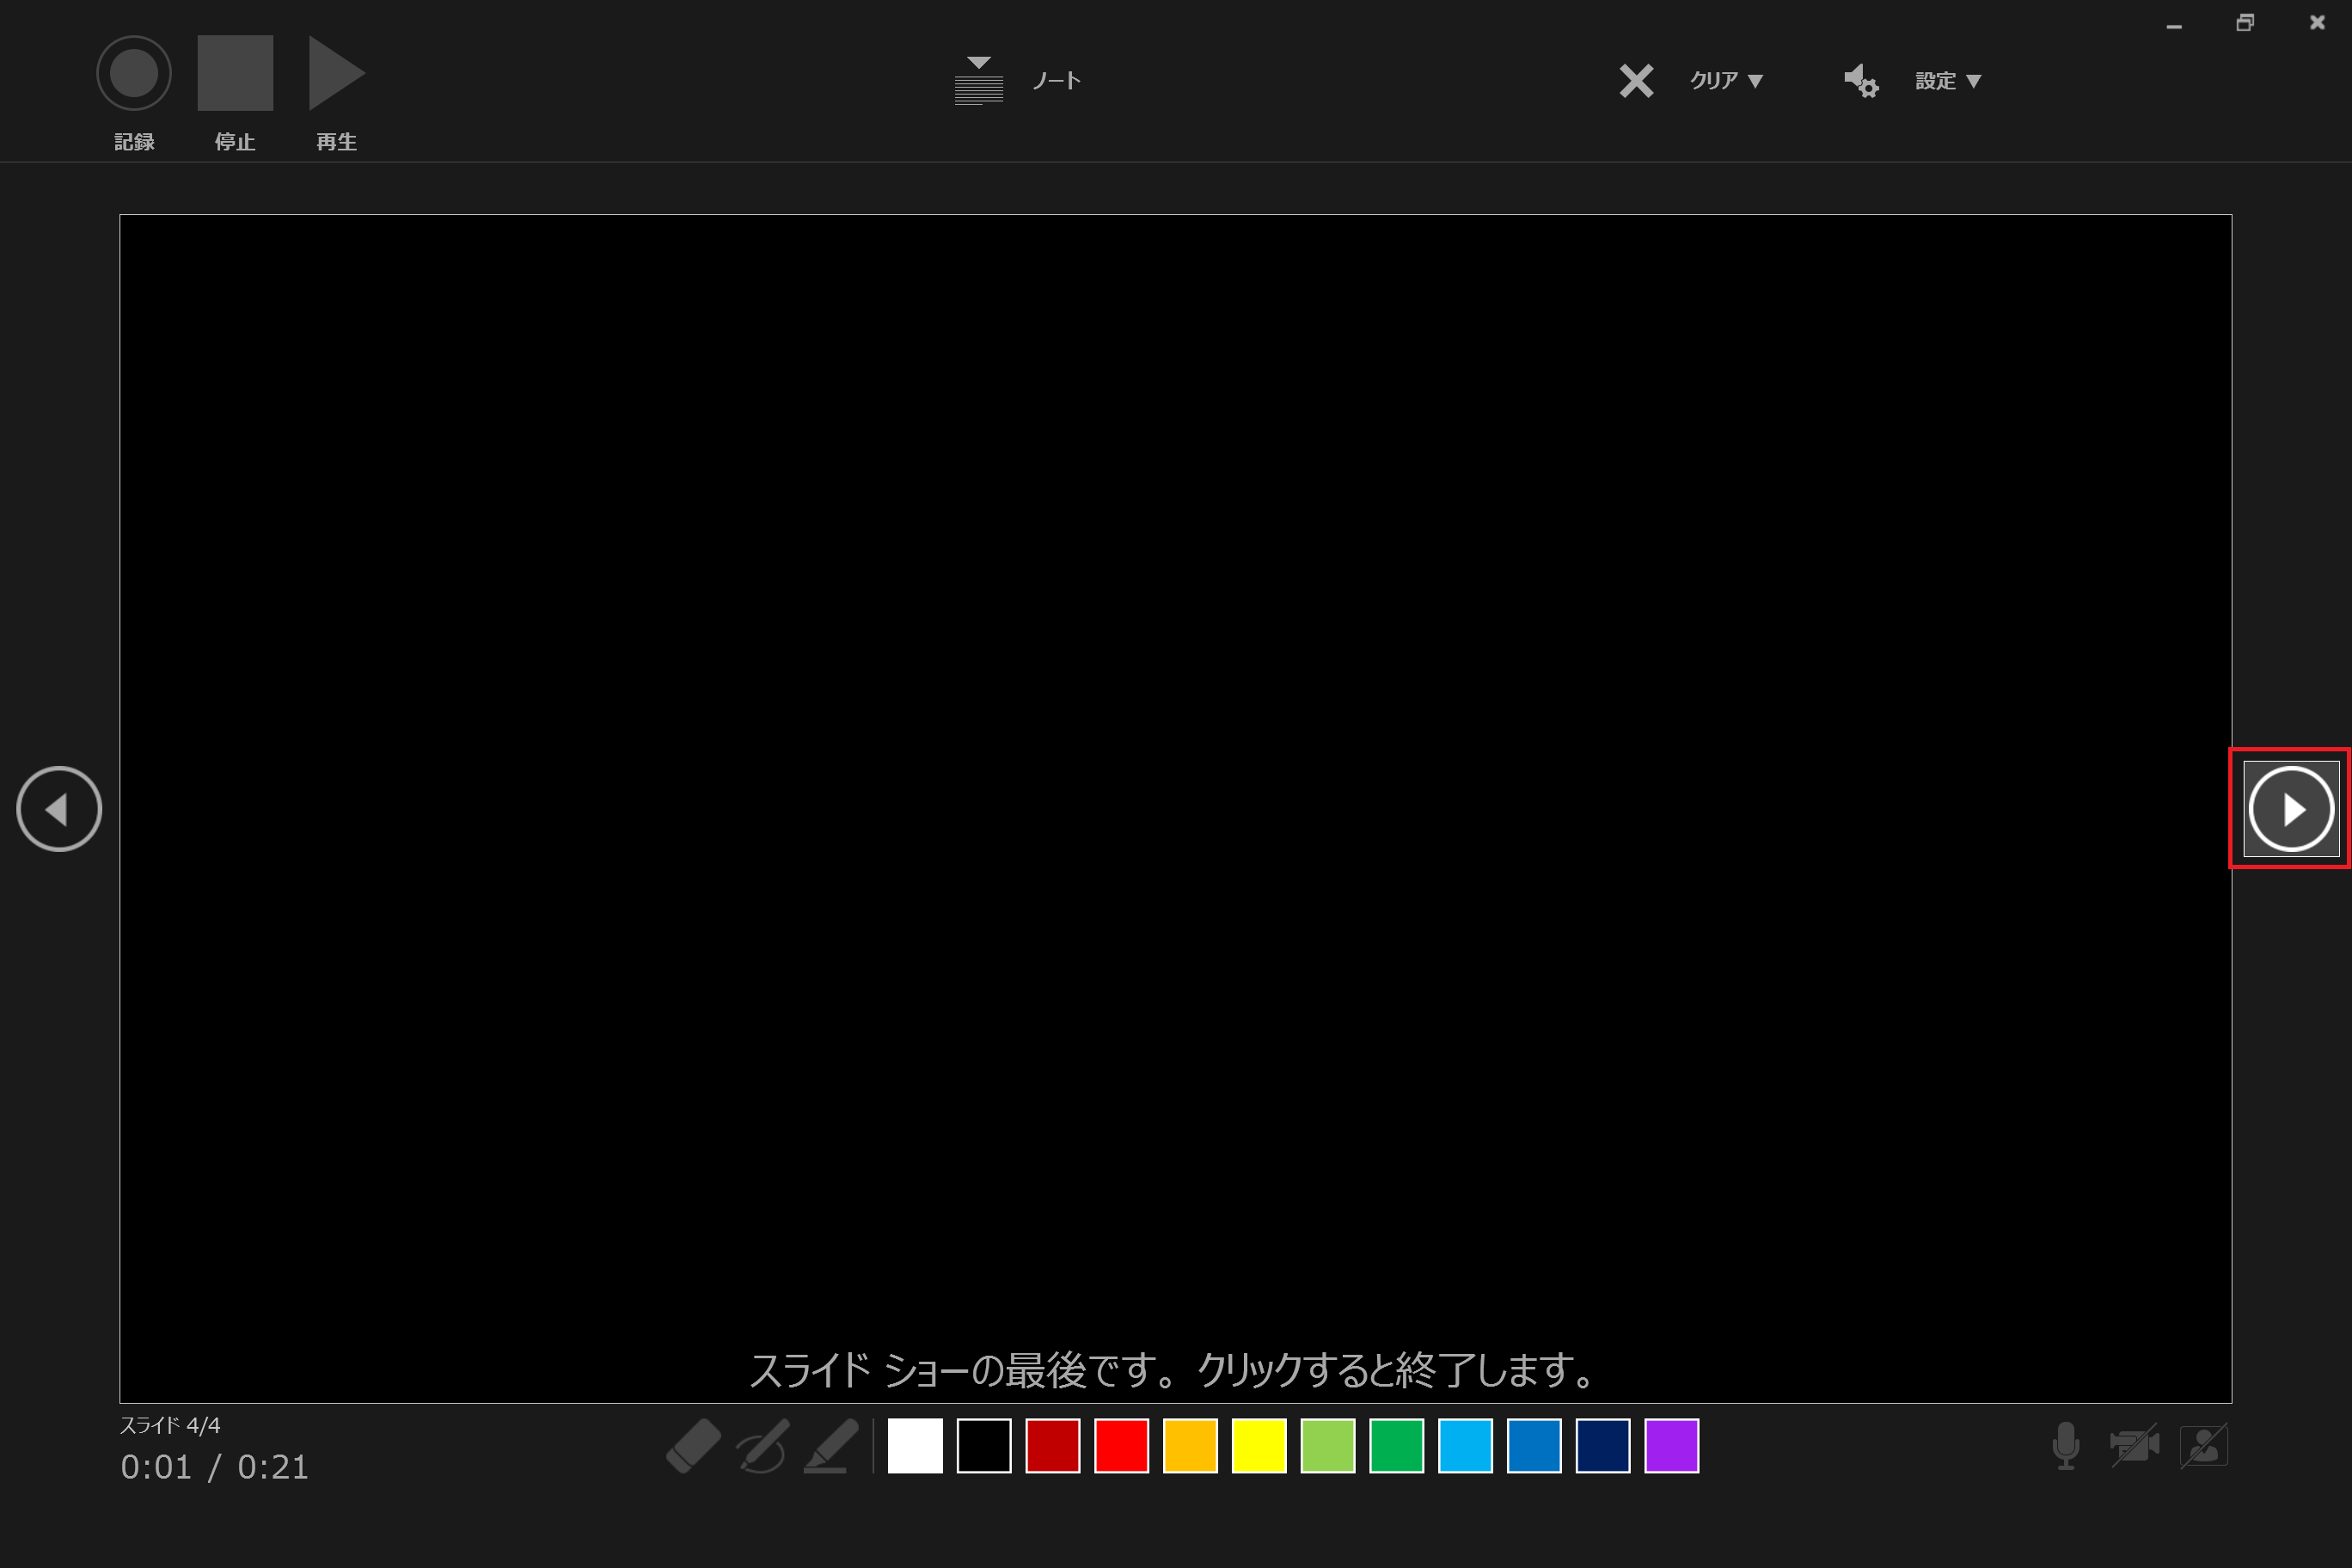Click the スライド 4/4 slide counter

click(170, 1426)
